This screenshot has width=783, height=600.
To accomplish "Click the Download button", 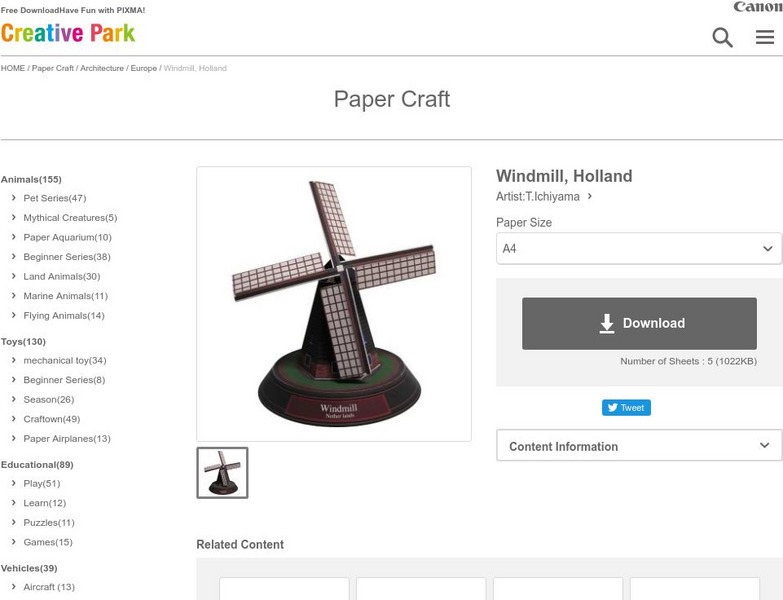I will [x=639, y=323].
